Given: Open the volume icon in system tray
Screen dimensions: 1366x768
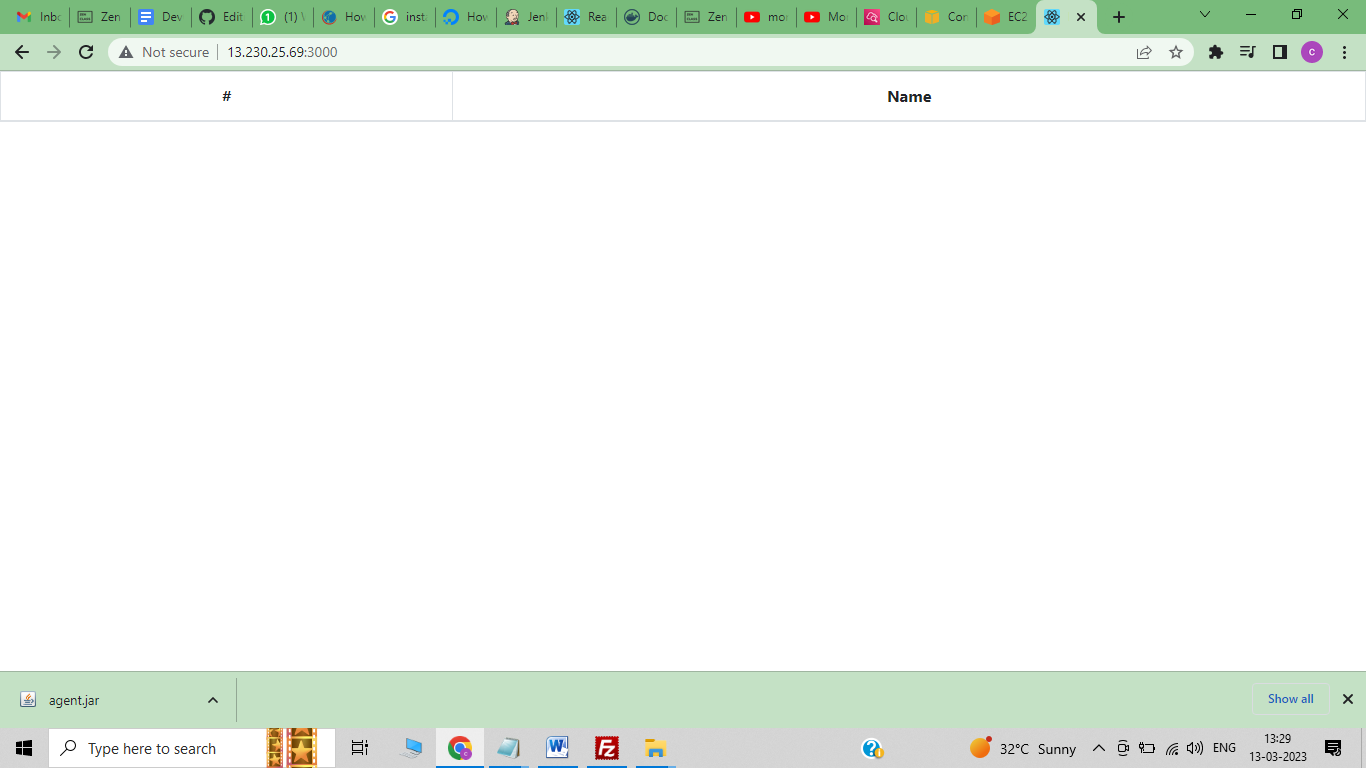Looking at the screenshot, I should pyautogui.click(x=1194, y=748).
